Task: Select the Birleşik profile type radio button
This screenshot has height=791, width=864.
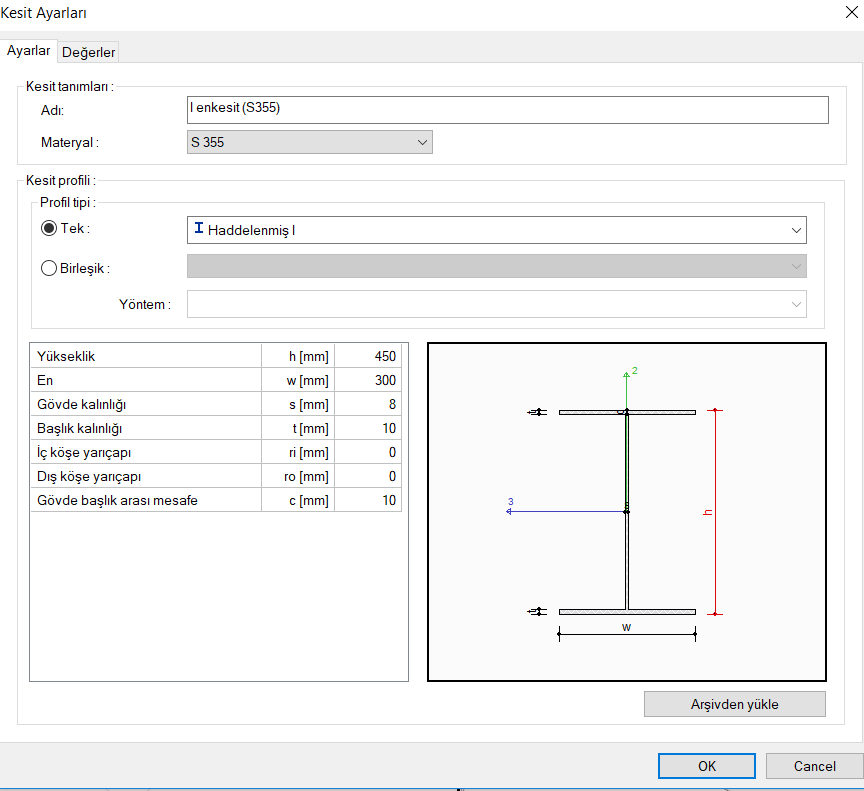Action: click(x=49, y=267)
